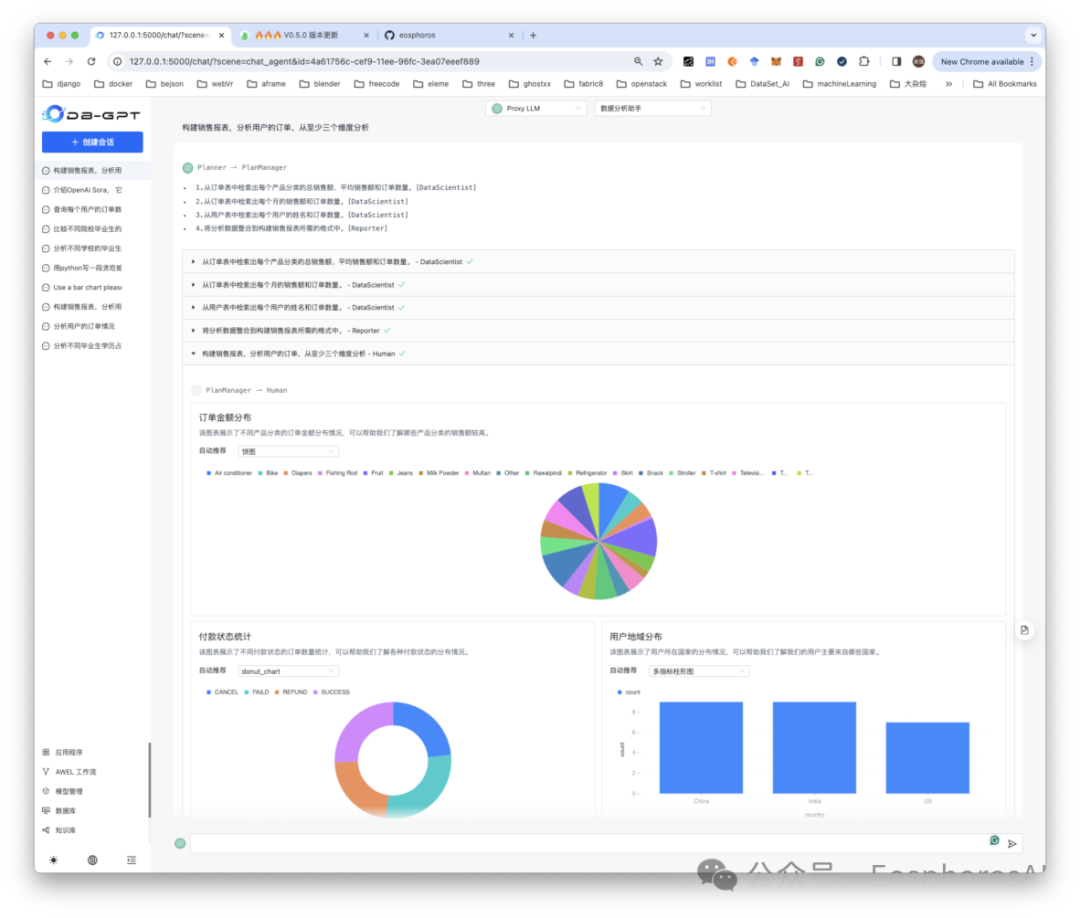Click the green refresh icon in the input box
The height and width of the screenshot is (918, 1080).
[x=994, y=840]
